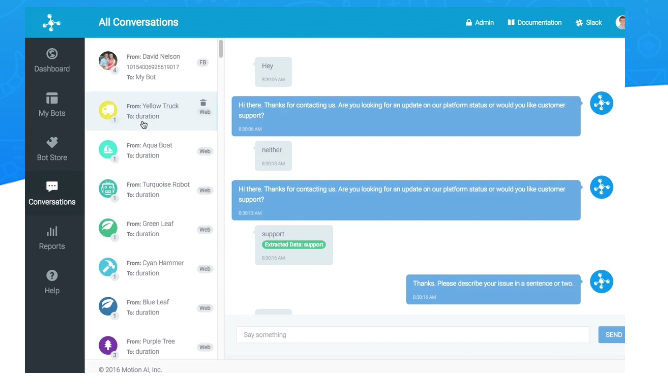Click 'From: Purple Tree' text
The width and height of the screenshot is (668, 384).
(x=151, y=341)
